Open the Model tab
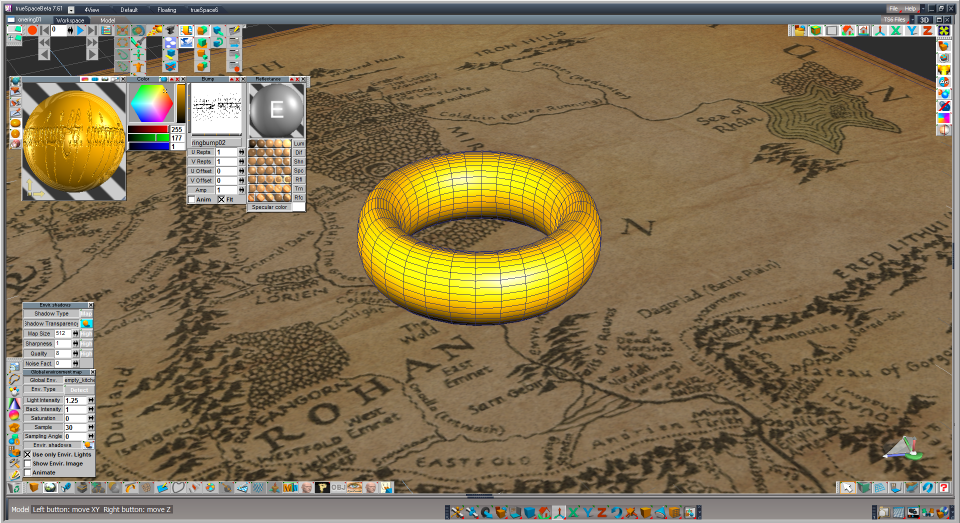The width and height of the screenshot is (960, 523). tap(108, 20)
